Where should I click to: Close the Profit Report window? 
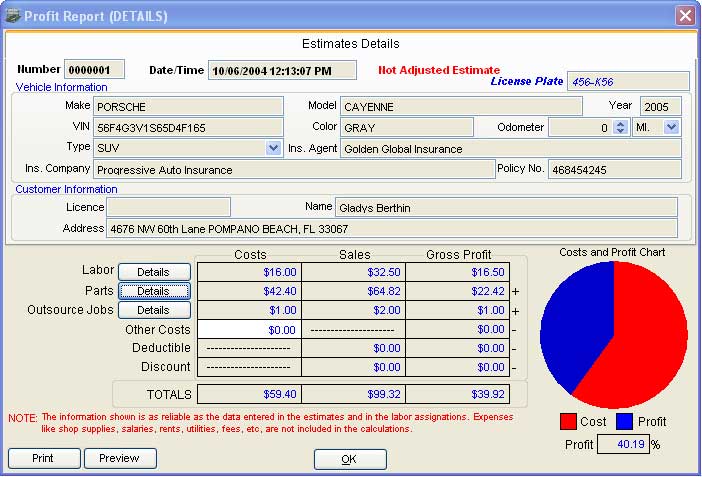click(x=685, y=16)
